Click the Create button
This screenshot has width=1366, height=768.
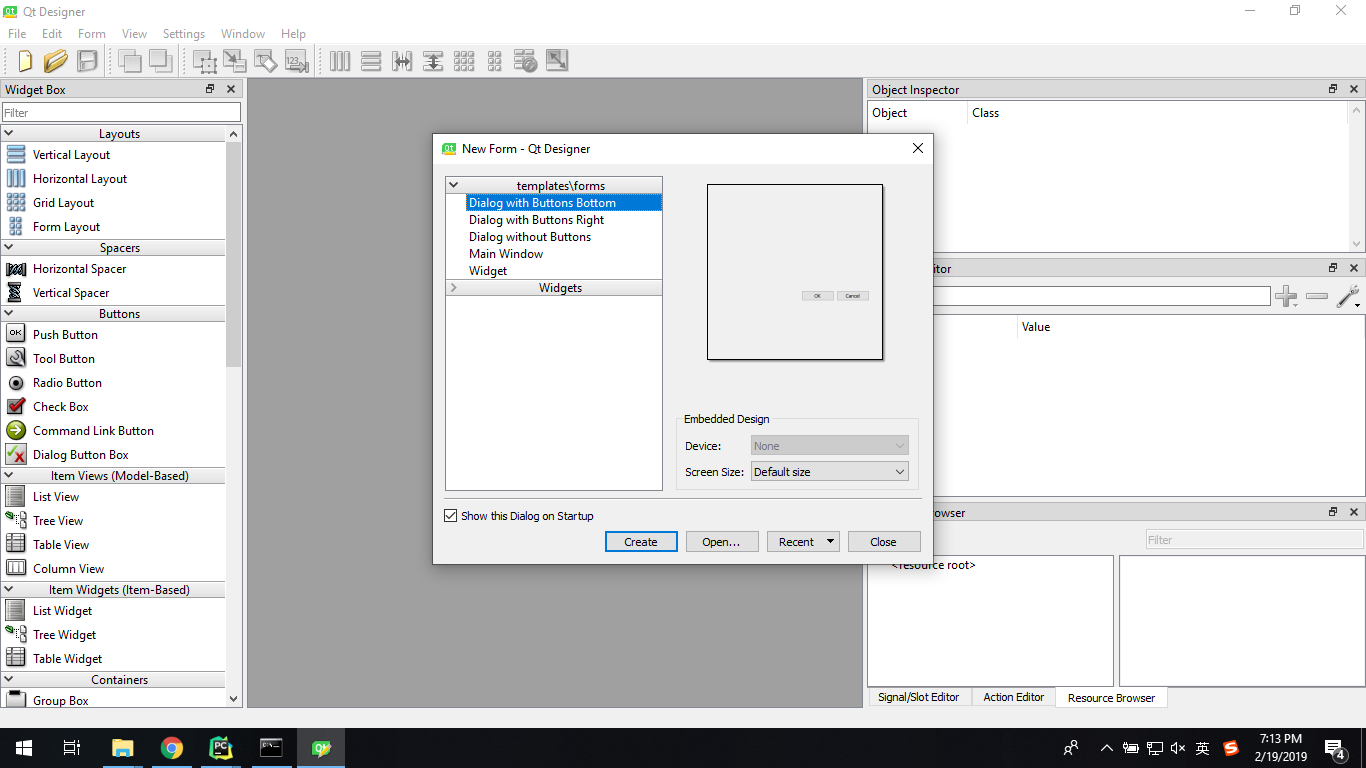click(641, 542)
